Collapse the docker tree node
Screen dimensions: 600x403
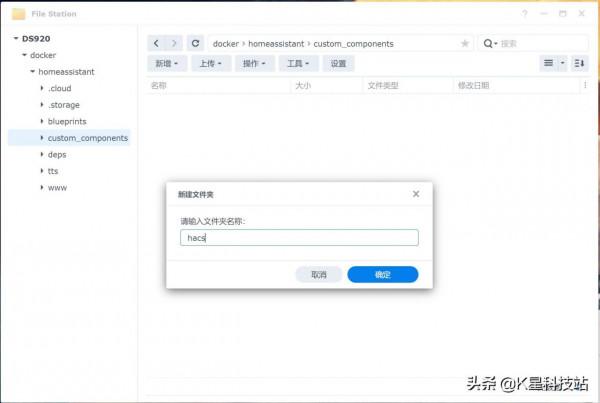pyautogui.click(x=24, y=55)
